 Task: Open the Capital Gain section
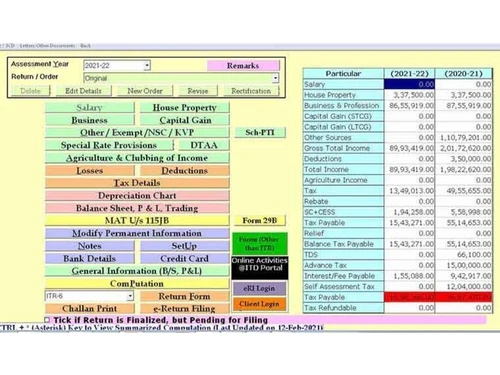pyautogui.click(x=185, y=120)
